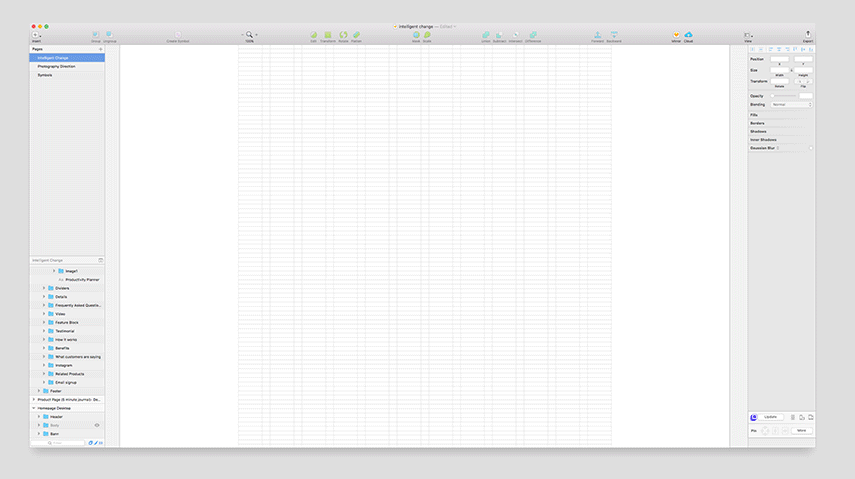Viewport: 855px width, 479px height.
Task: Click the Scale tool icon
Action: pyautogui.click(x=427, y=35)
